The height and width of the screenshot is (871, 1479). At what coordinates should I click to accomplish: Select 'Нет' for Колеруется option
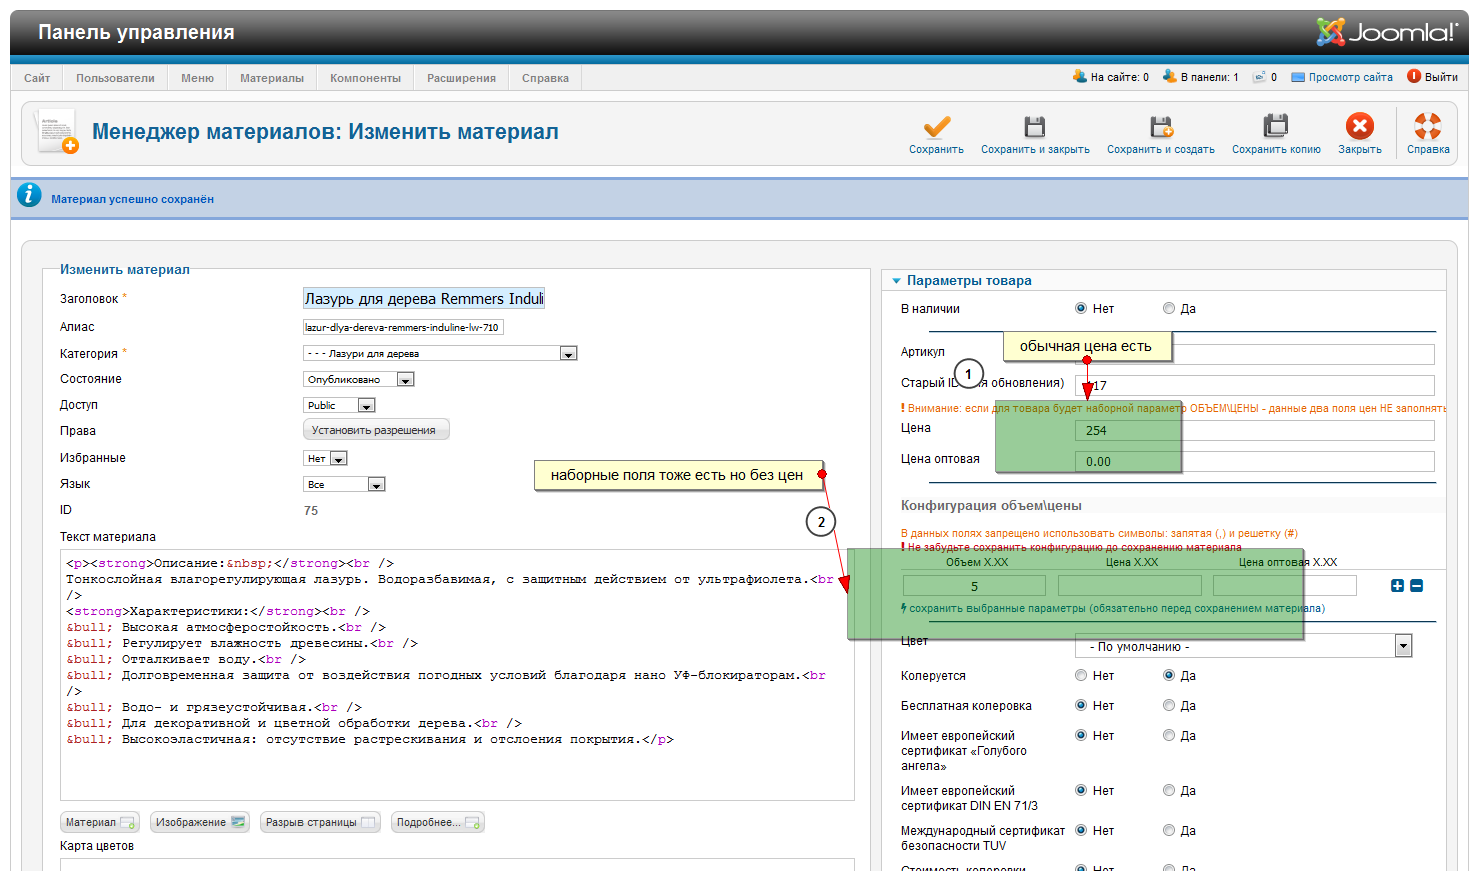click(x=1081, y=676)
